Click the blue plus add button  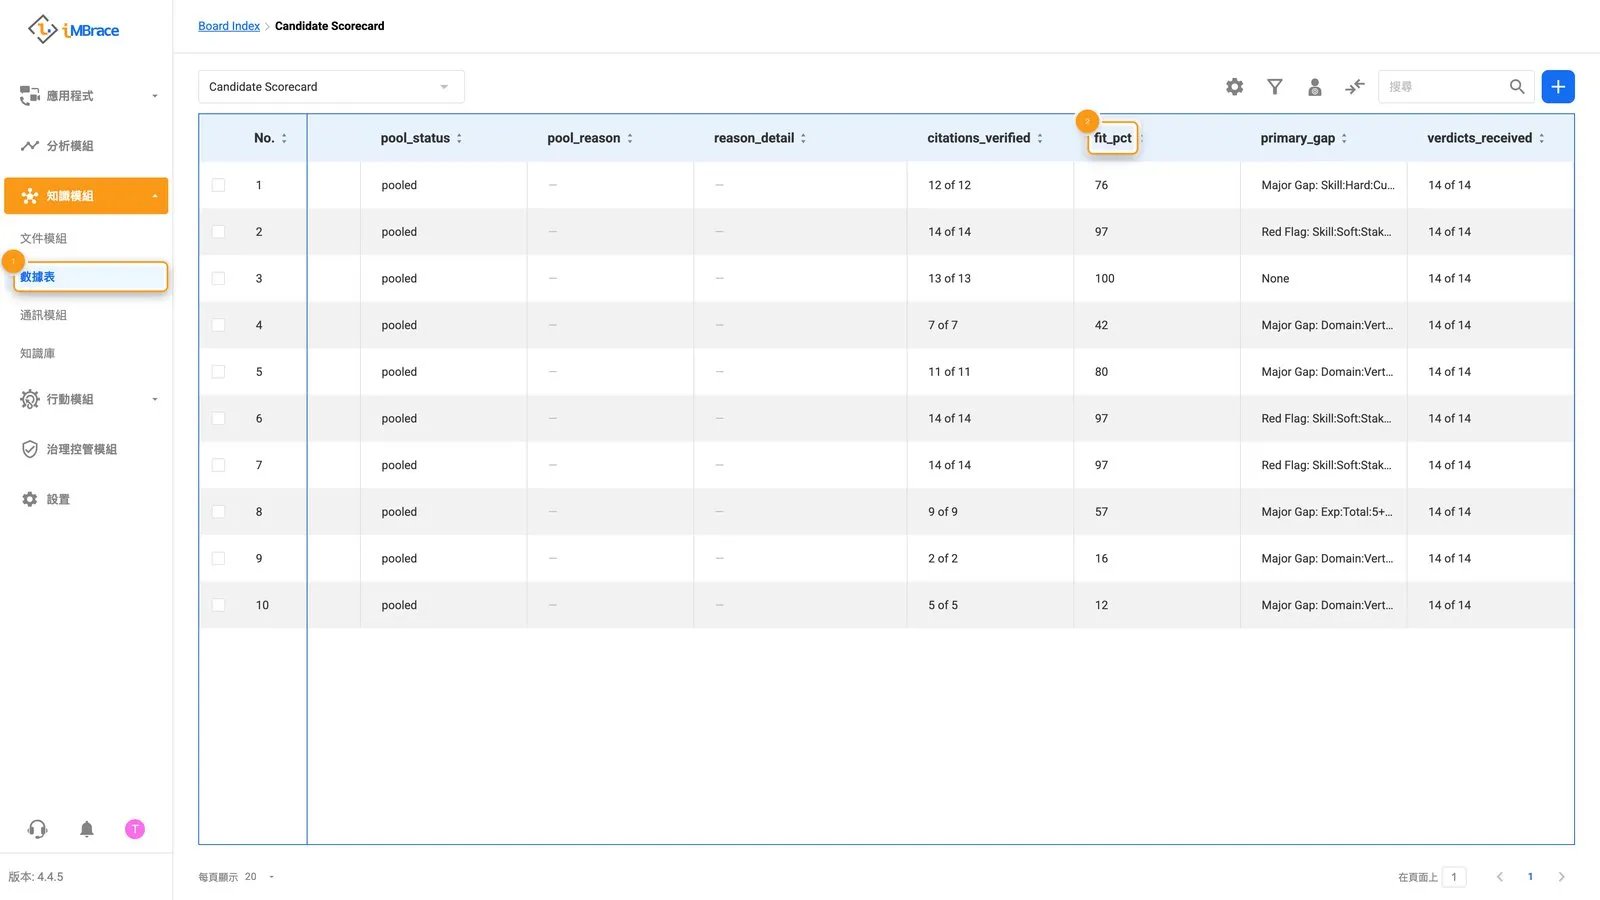[1558, 87]
